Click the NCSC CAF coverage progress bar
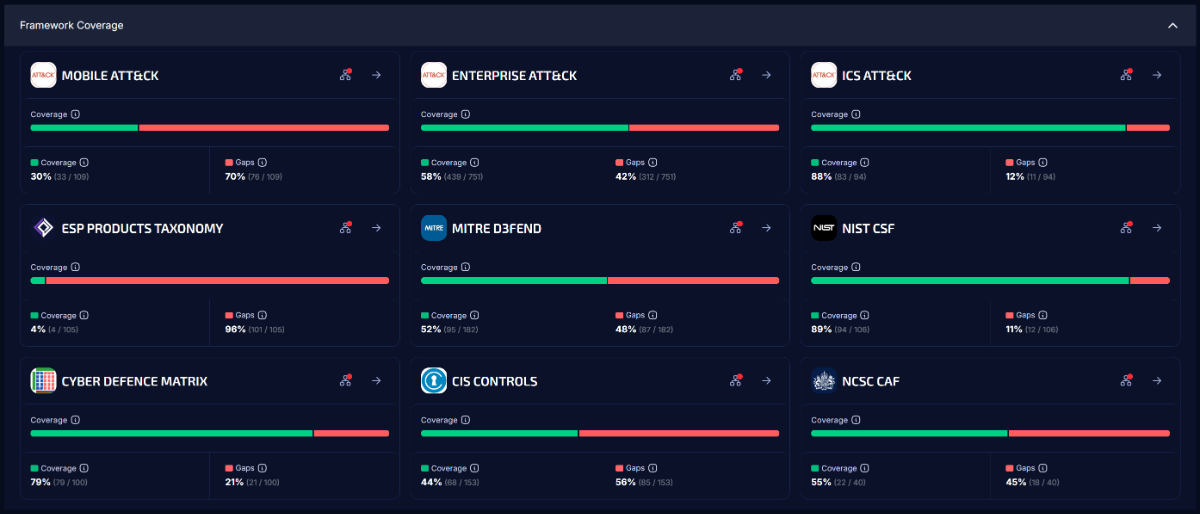 coord(990,433)
